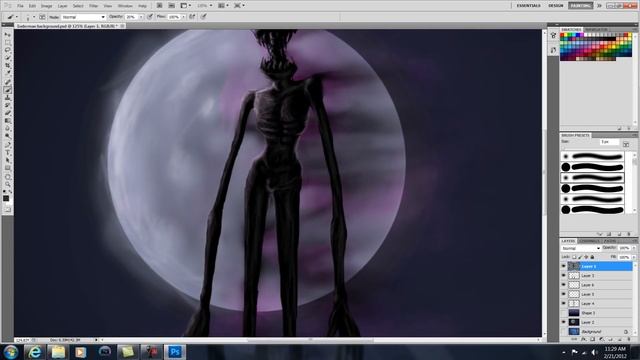Hide Layer 6 visibility eye

pyautogui.click(x=564, y=285)
